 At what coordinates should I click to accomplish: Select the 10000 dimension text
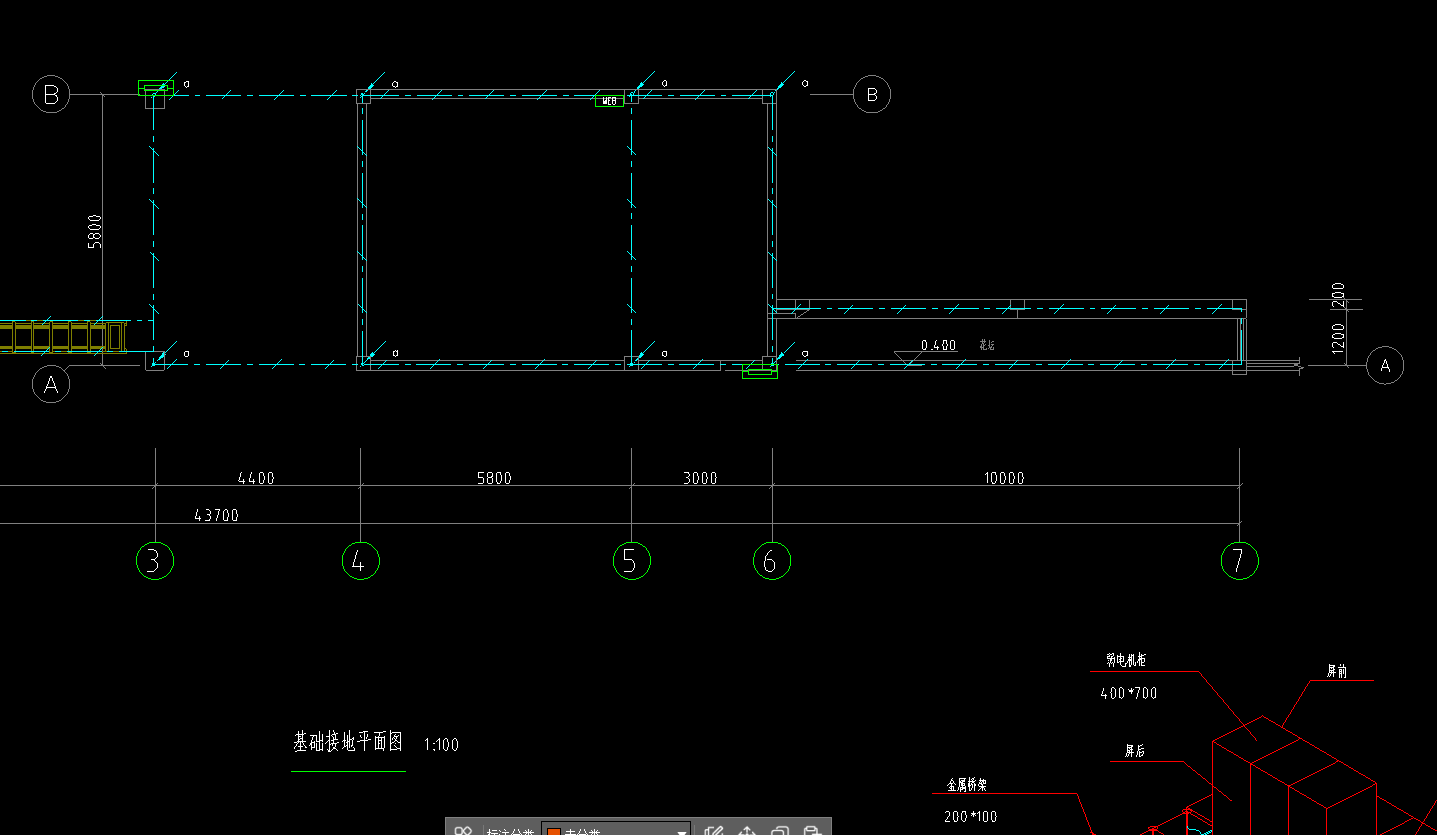pos(1003,478)
